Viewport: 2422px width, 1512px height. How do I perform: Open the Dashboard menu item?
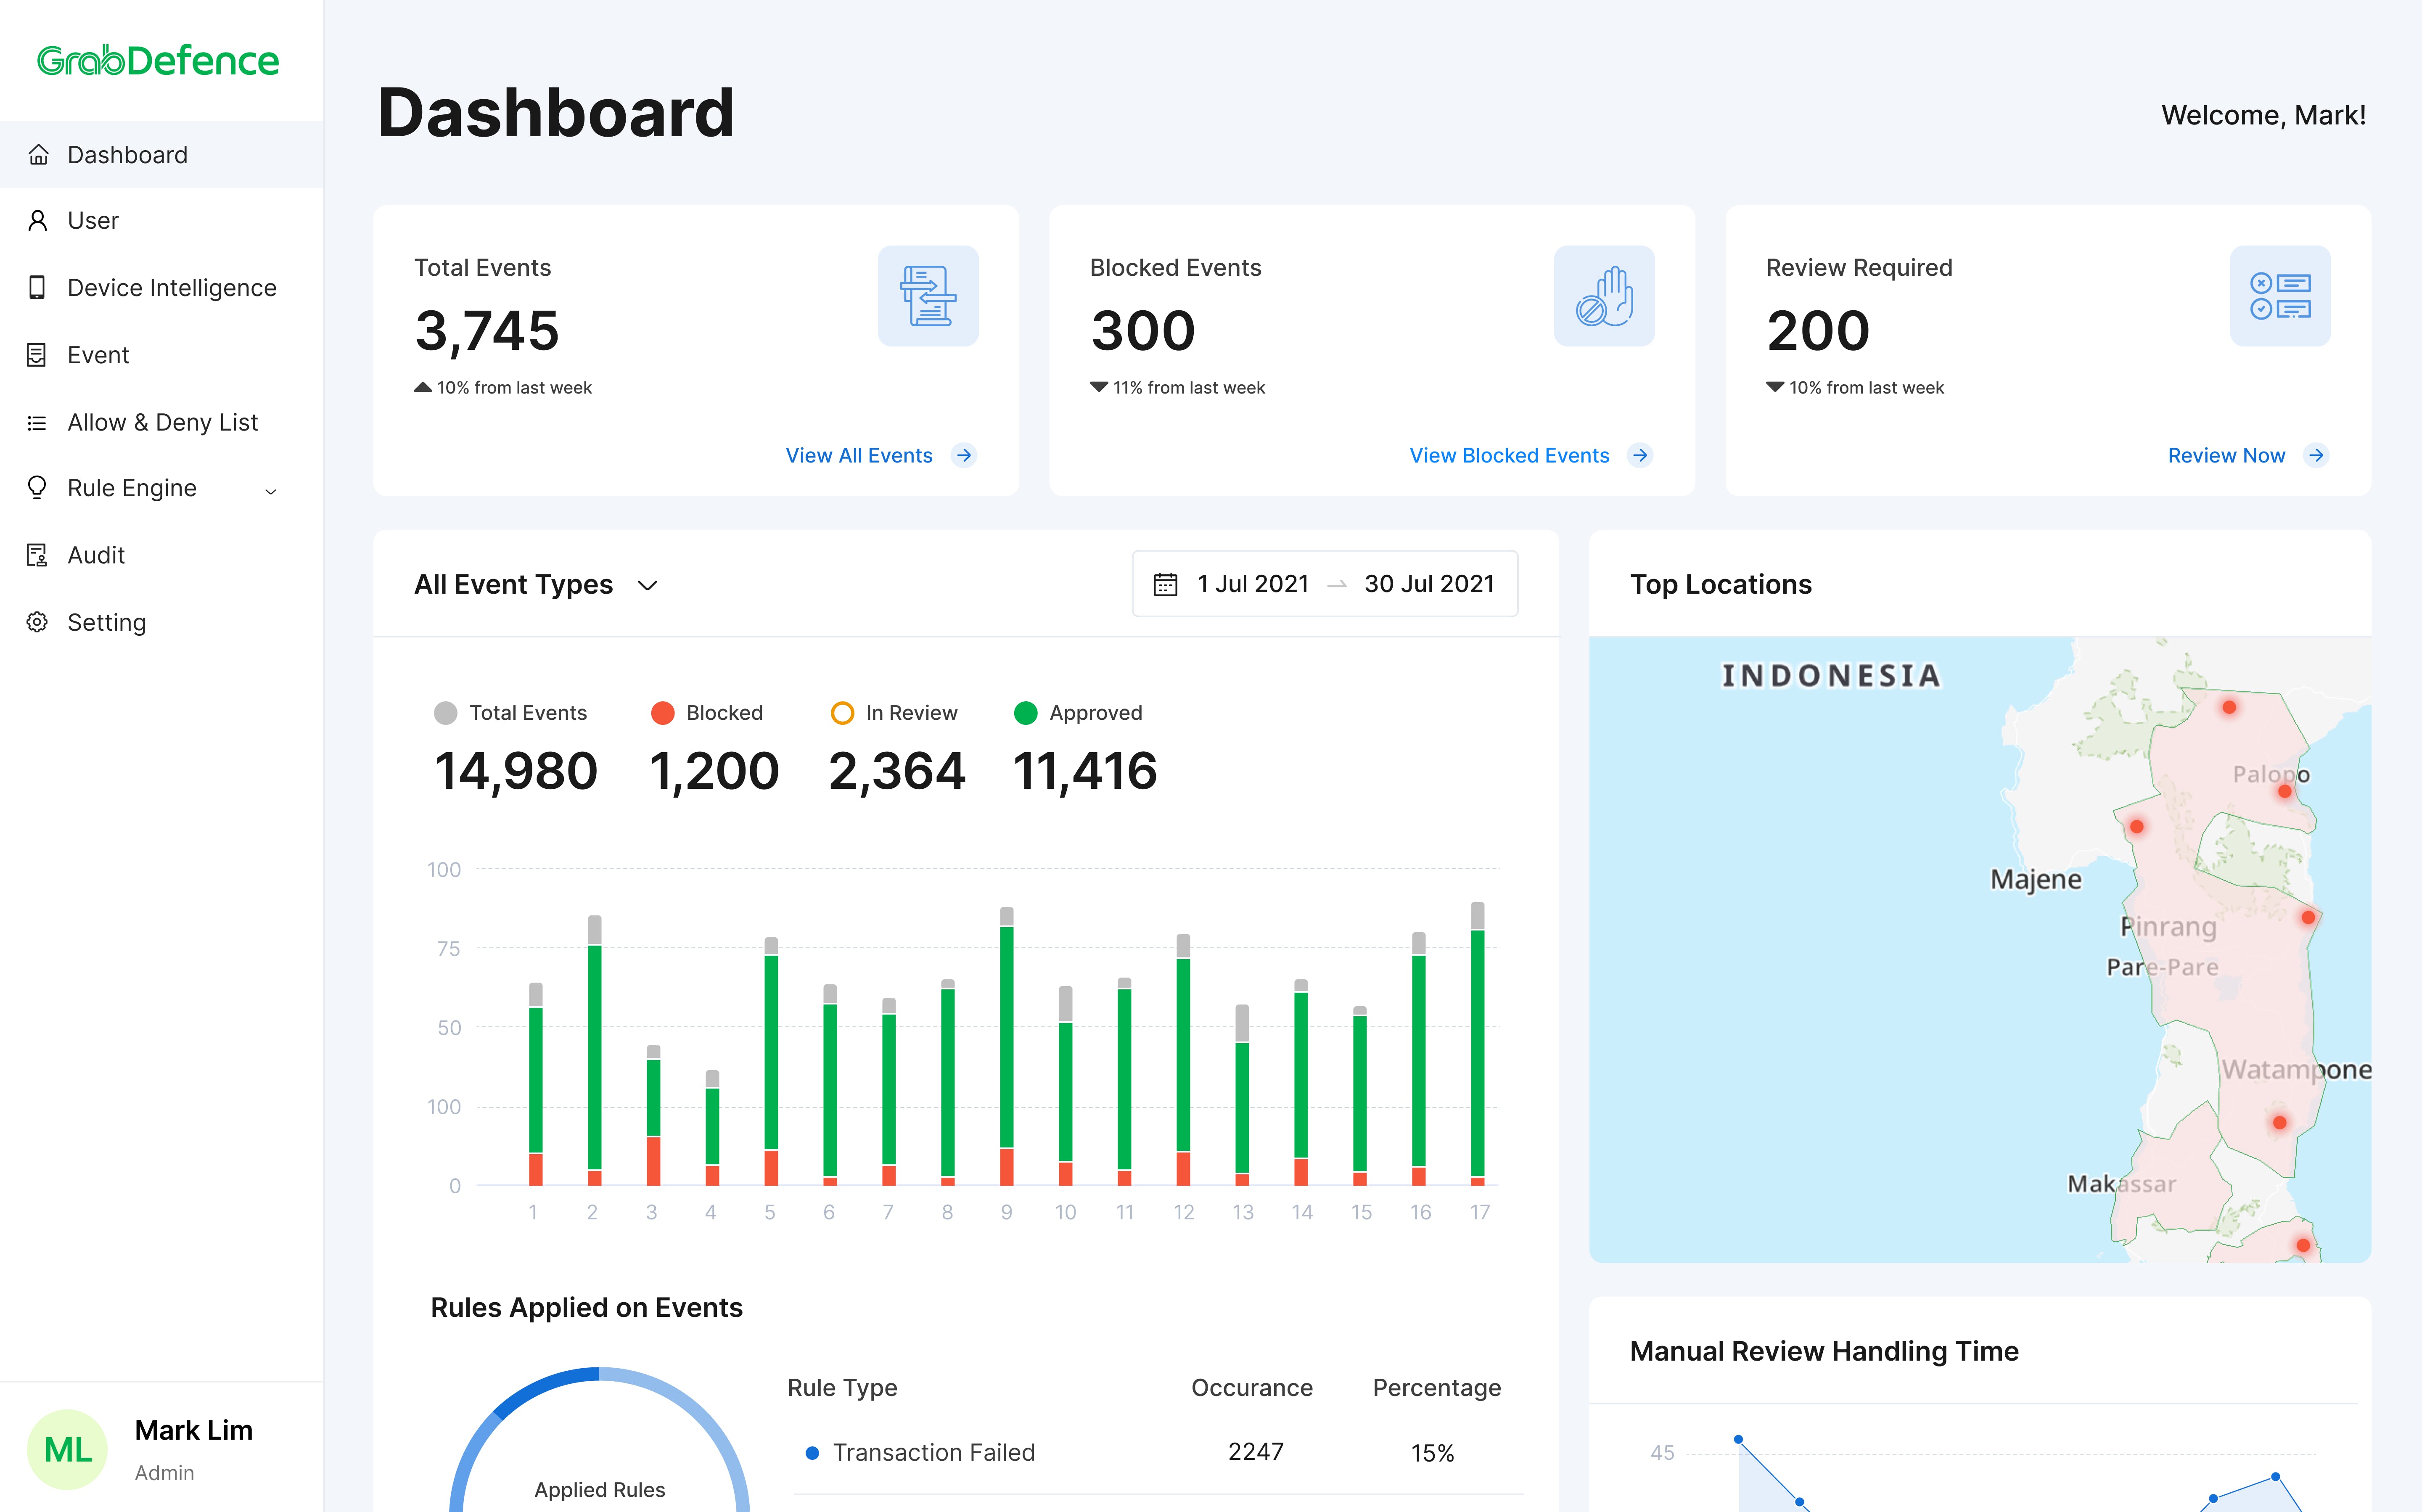161,155
